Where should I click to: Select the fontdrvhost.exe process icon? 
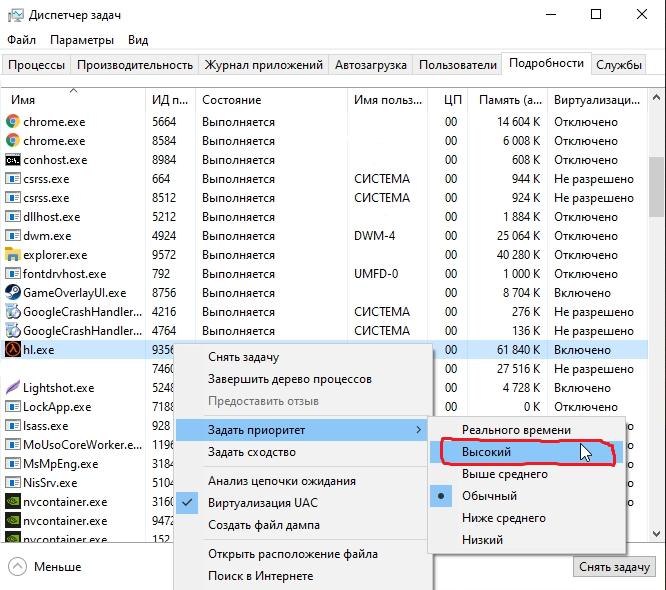(13, 274)
